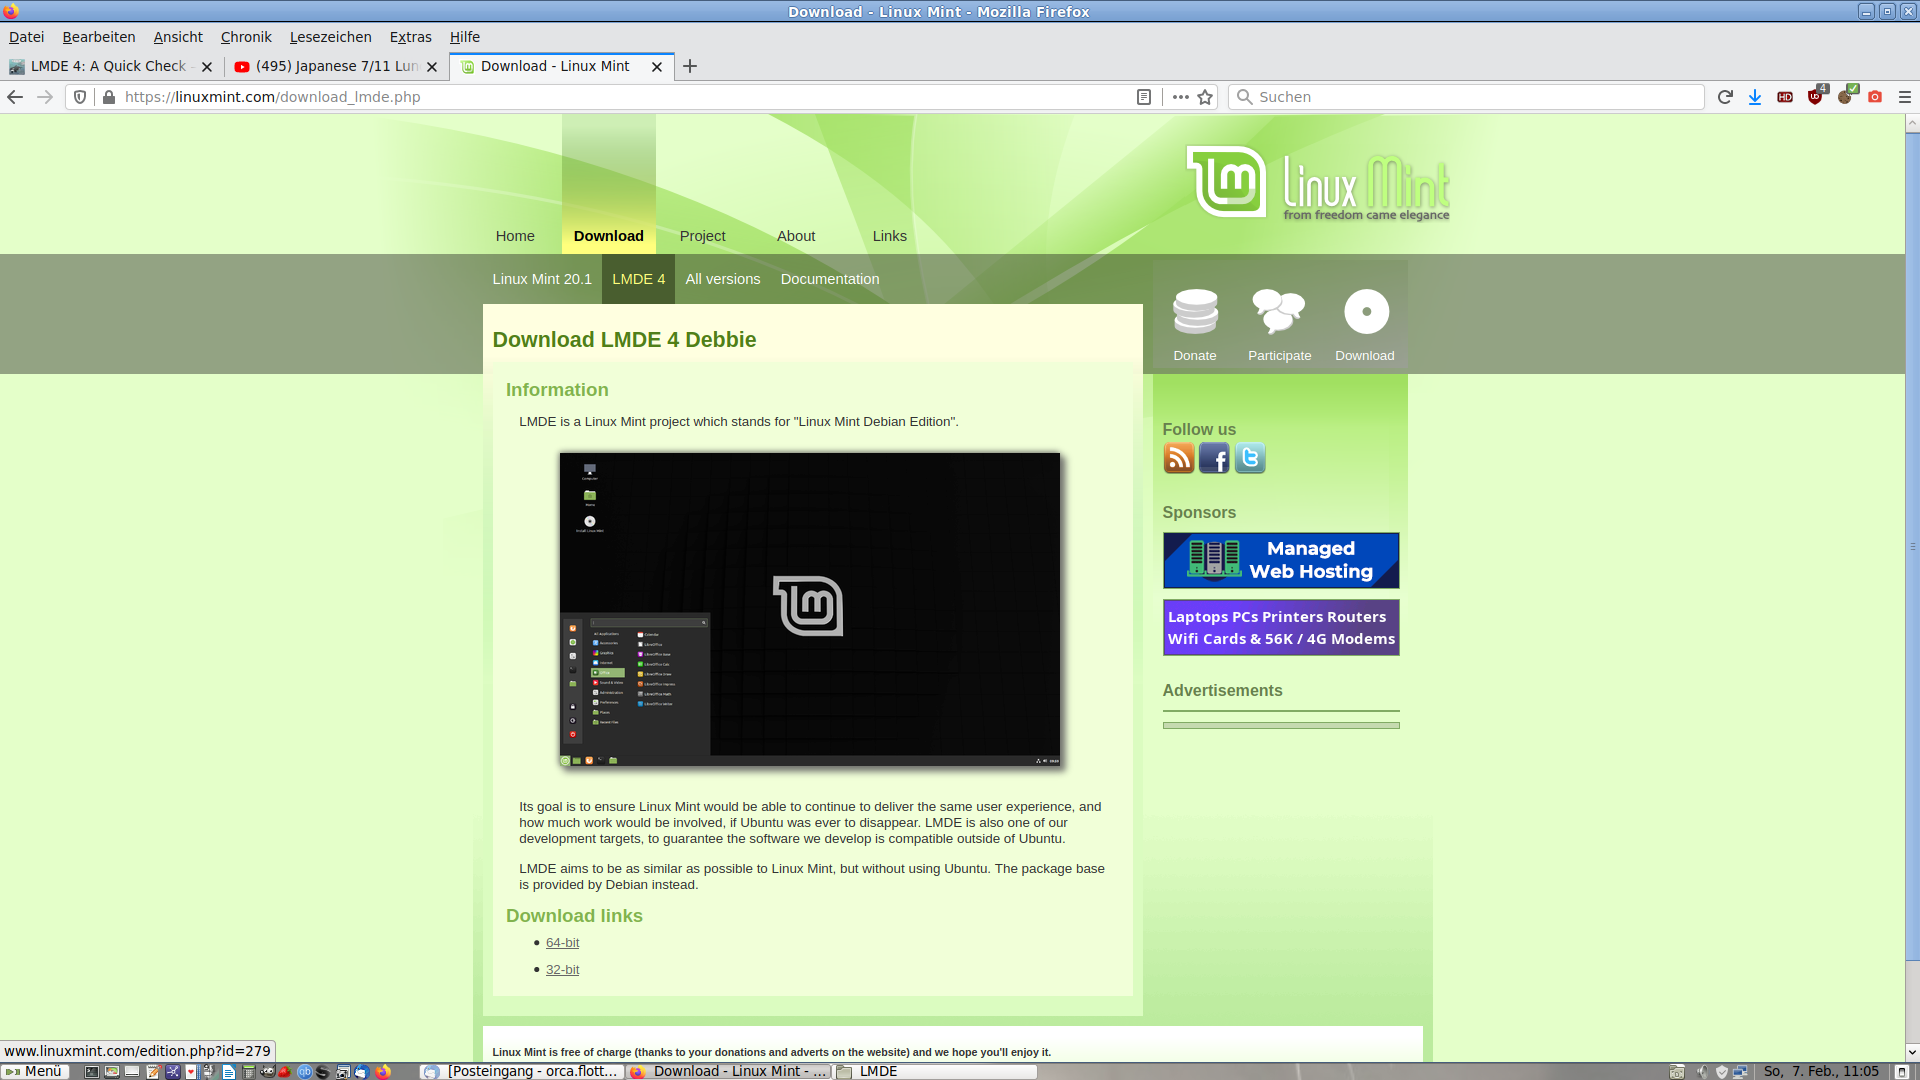The height and width of the screenshot is (1080, 1920).
Task: Open volume speaker icon in system tray
Action: [x=1702, y=1071]
